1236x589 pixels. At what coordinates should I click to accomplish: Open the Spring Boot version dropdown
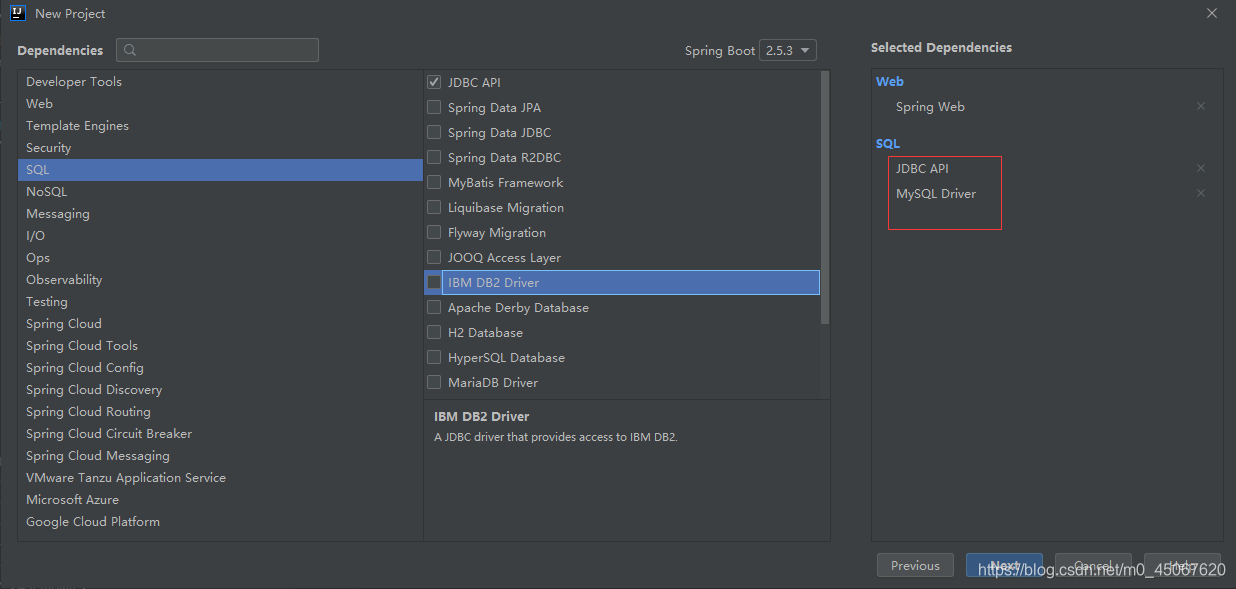788,50
